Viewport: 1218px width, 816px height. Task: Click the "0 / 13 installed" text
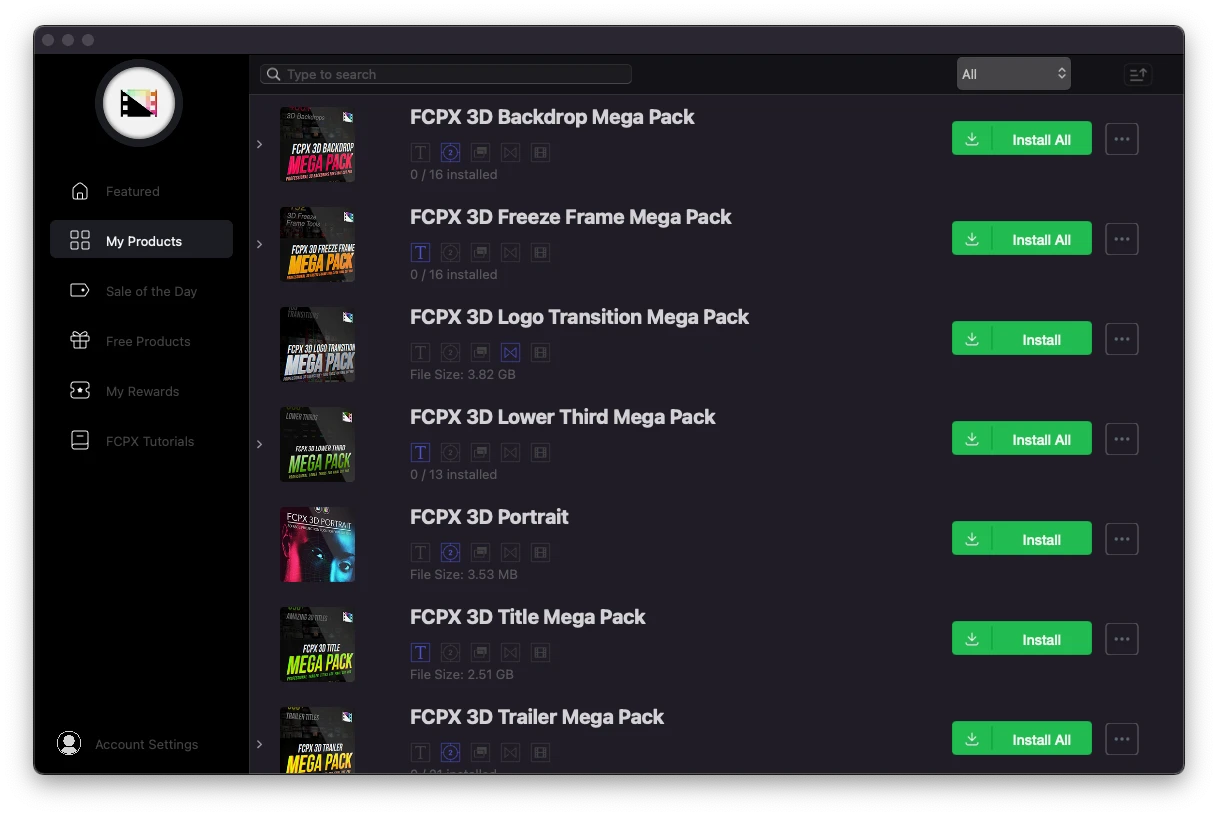click(453, 475)
